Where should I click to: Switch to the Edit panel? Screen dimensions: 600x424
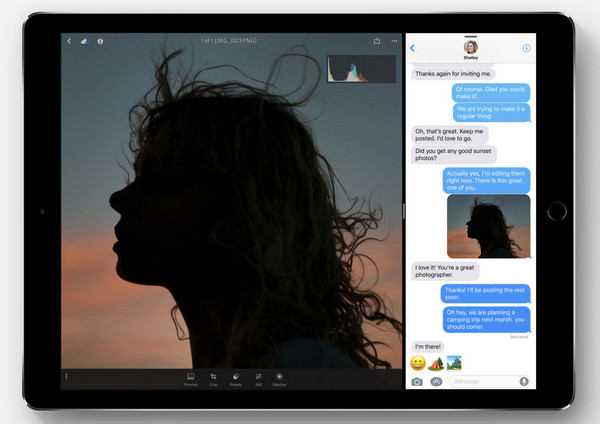258,378
